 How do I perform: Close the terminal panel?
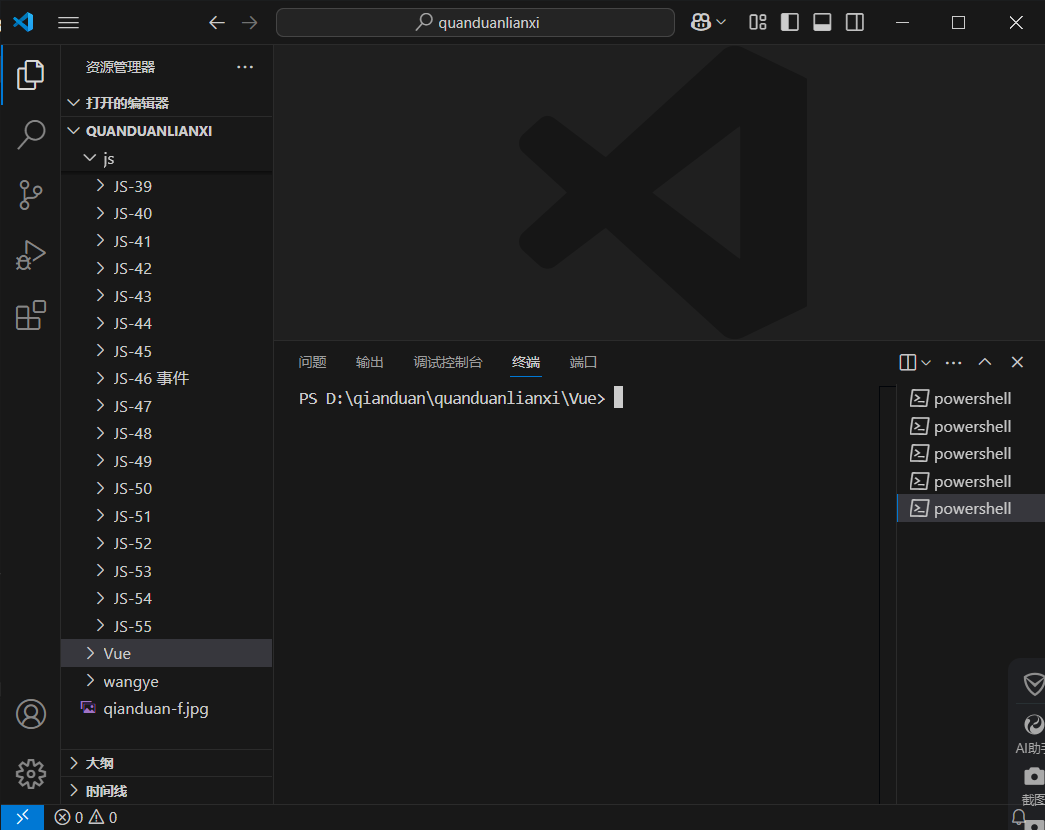(1017, 362)
